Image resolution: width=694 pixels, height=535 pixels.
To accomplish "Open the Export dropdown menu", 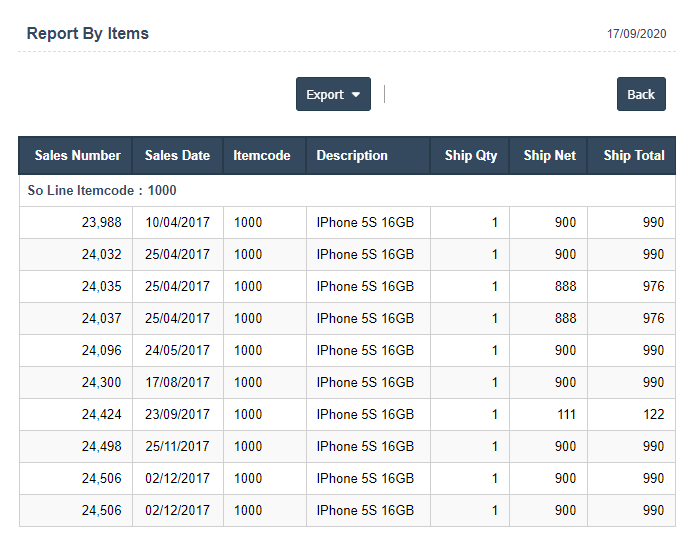I will tap(333, 94).
